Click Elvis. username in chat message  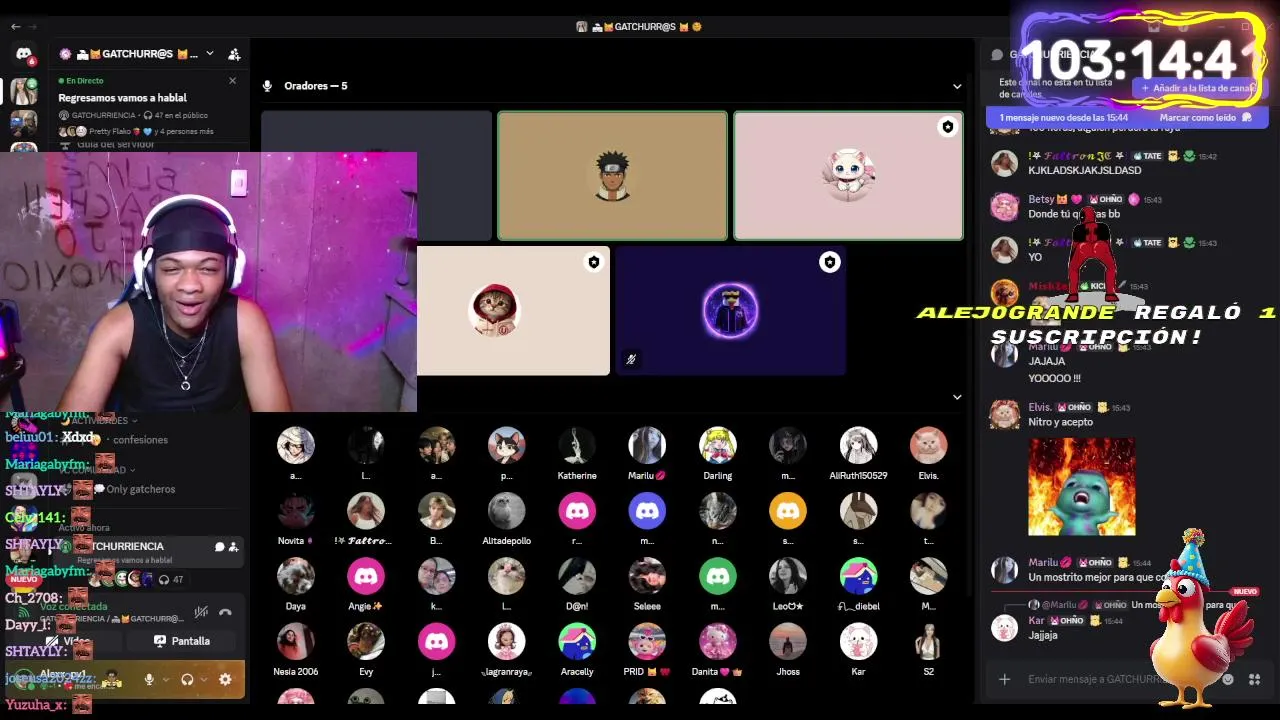tap(1040, 407)
